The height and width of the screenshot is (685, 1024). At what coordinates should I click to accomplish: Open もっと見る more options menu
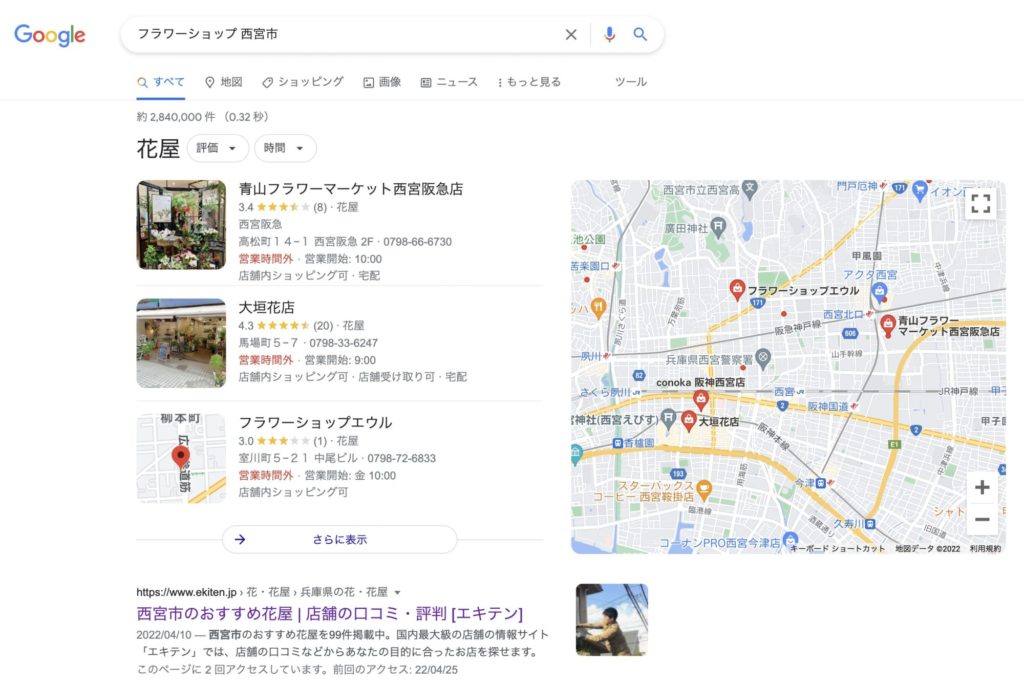(529, 82)
